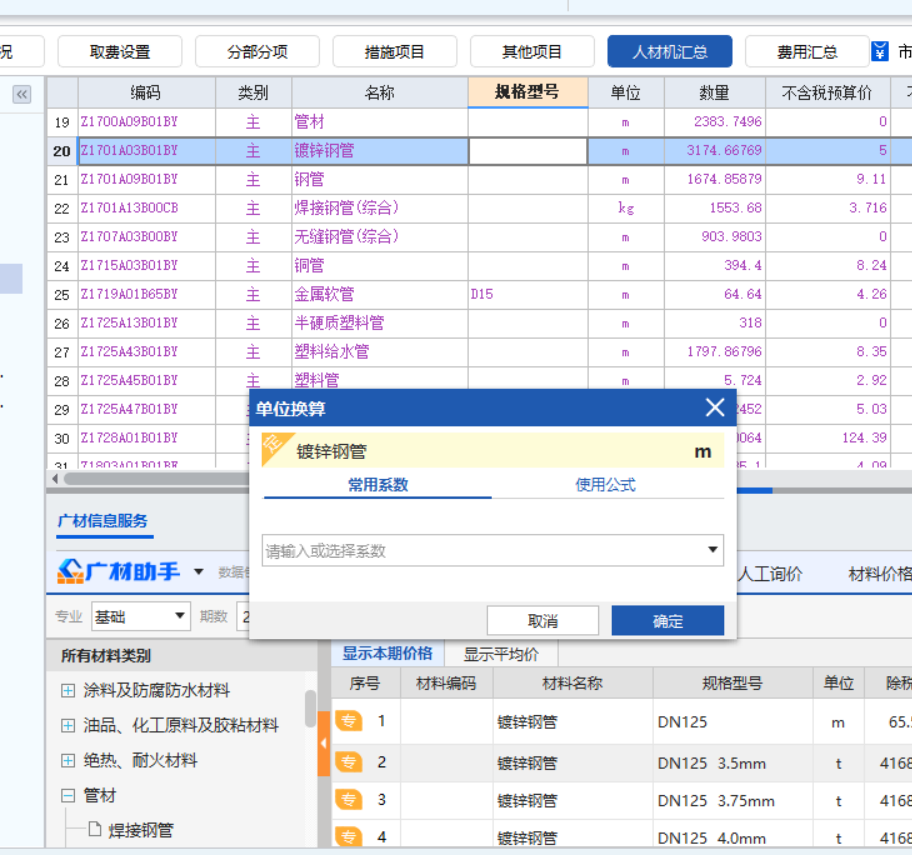Open the 专业 基础 combo box
Image resolution: width=912 pixels, height=855 pixels.
click(x=141, y=617)
